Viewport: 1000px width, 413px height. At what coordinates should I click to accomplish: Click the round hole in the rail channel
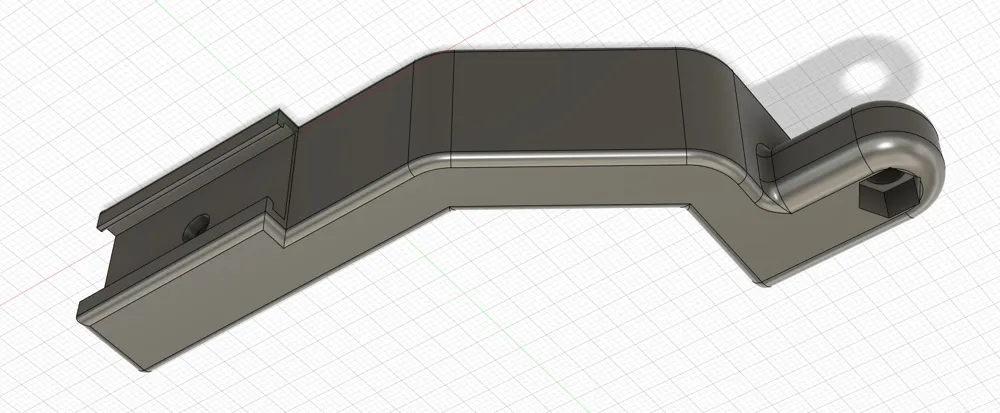coord(196,228)
